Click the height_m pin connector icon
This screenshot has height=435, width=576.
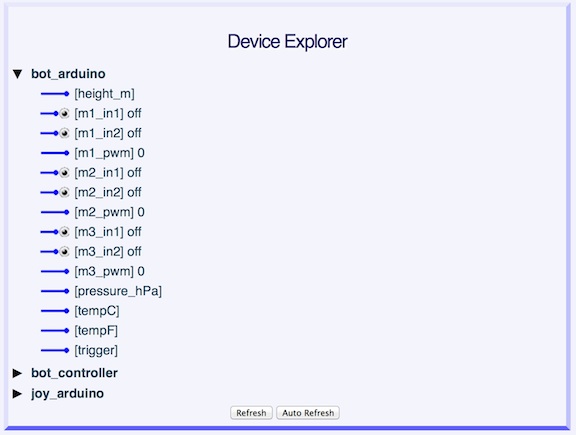tap(55, 94)
